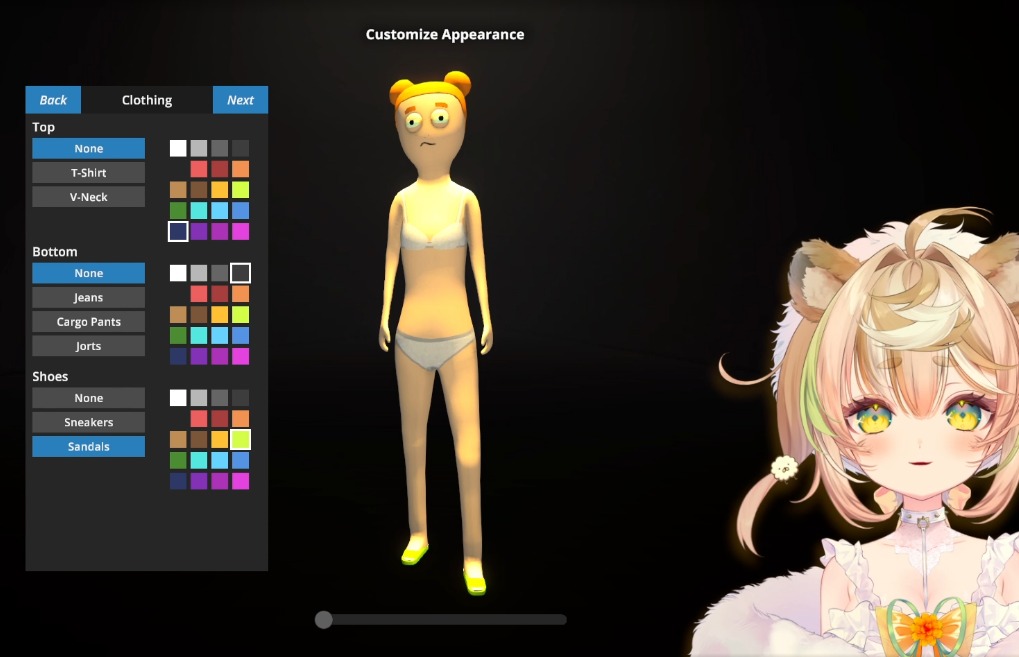Screen dimensions: 1019x657
Task: Set Bottom color to pink magenta swatch
Action: 240,356
